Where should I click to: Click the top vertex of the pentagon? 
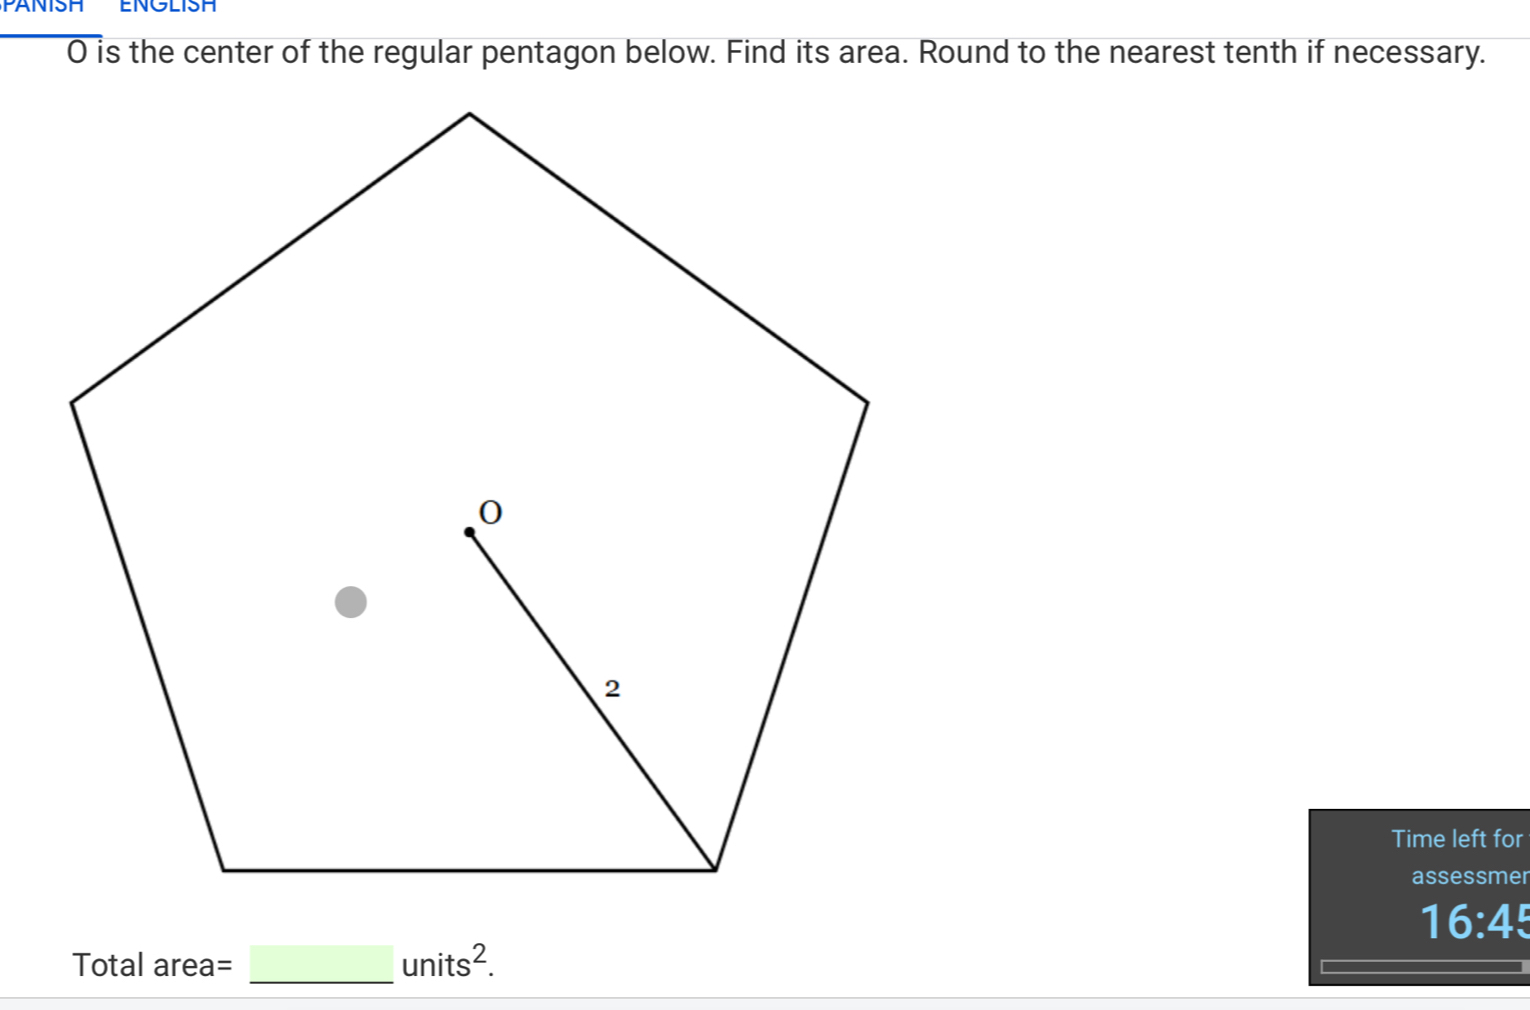468,113
